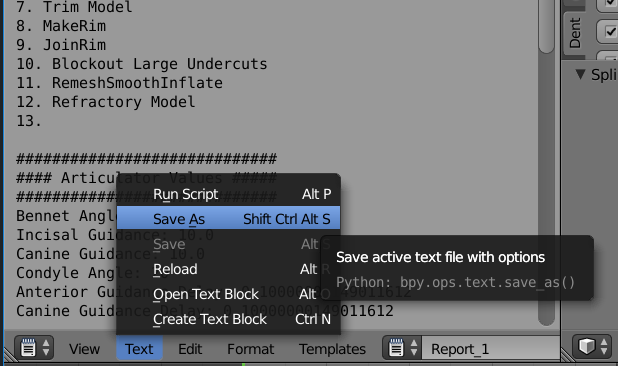Screen dimensions: 618x366
Task: Open the Format menu in text editor header
Action: [x=251, y=349]
